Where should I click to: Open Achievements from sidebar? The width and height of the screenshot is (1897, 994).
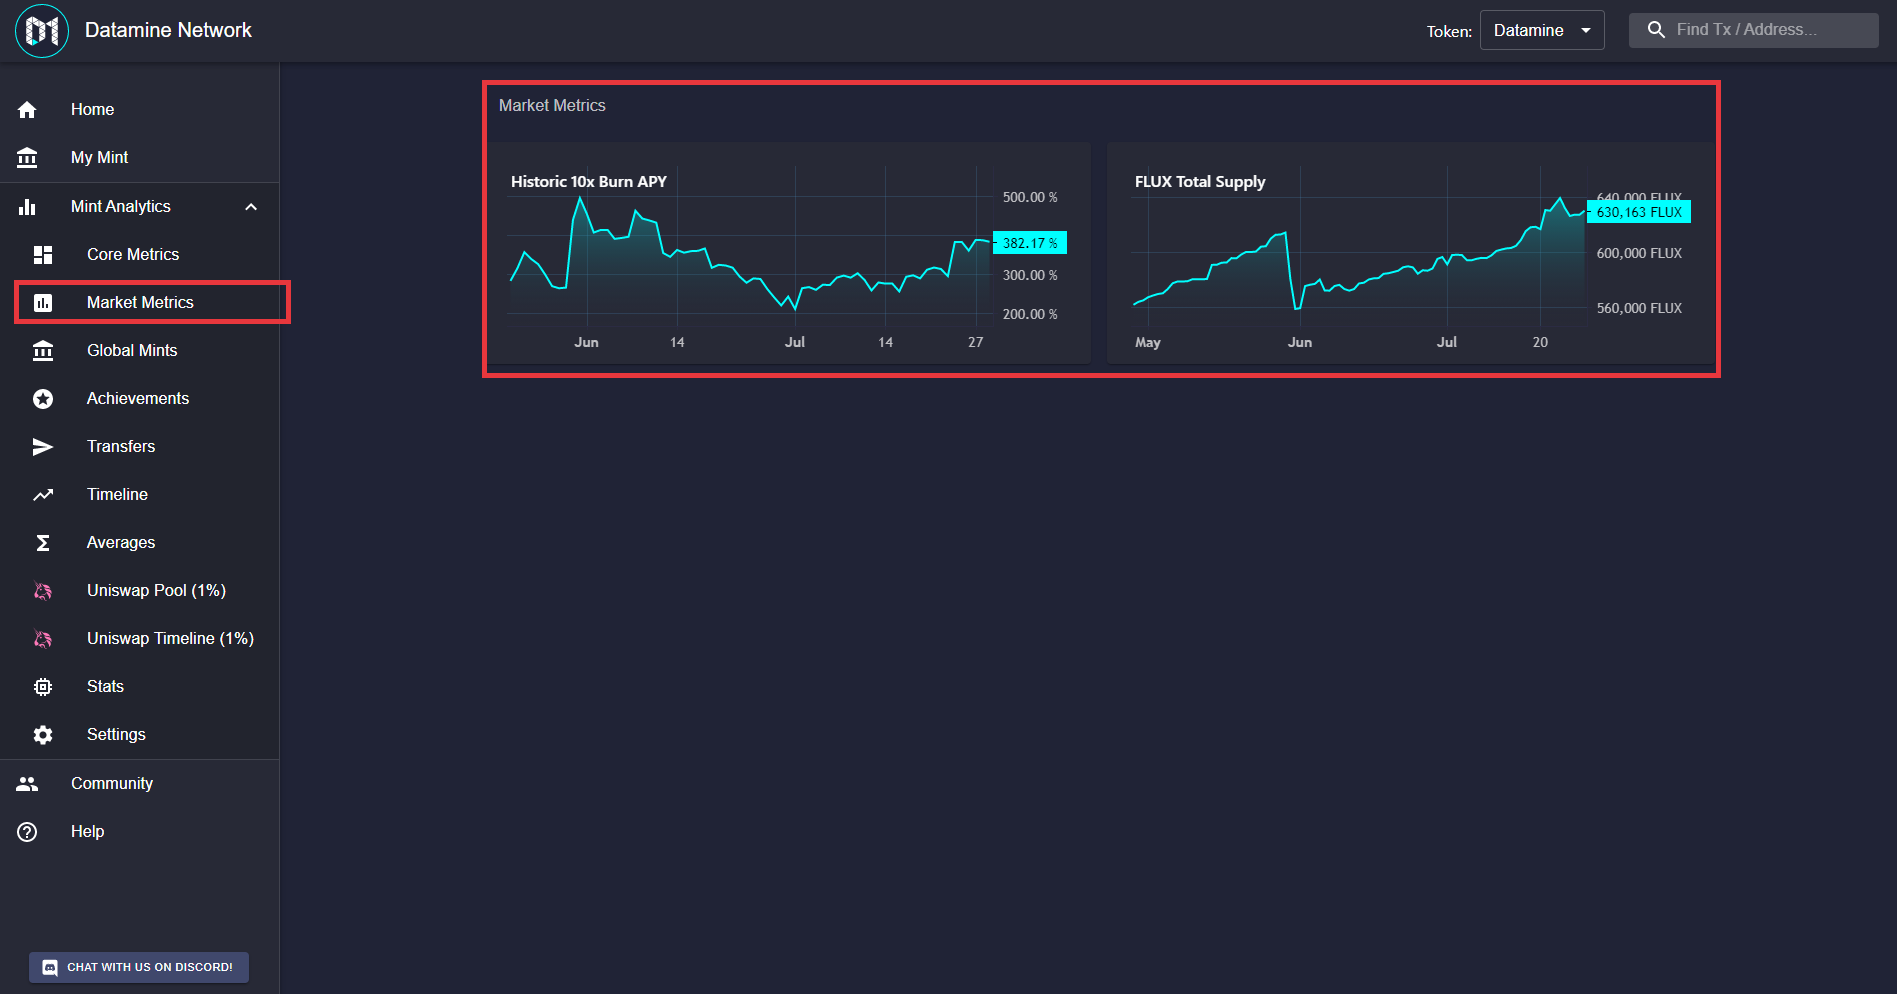click(x=140, y=399)
